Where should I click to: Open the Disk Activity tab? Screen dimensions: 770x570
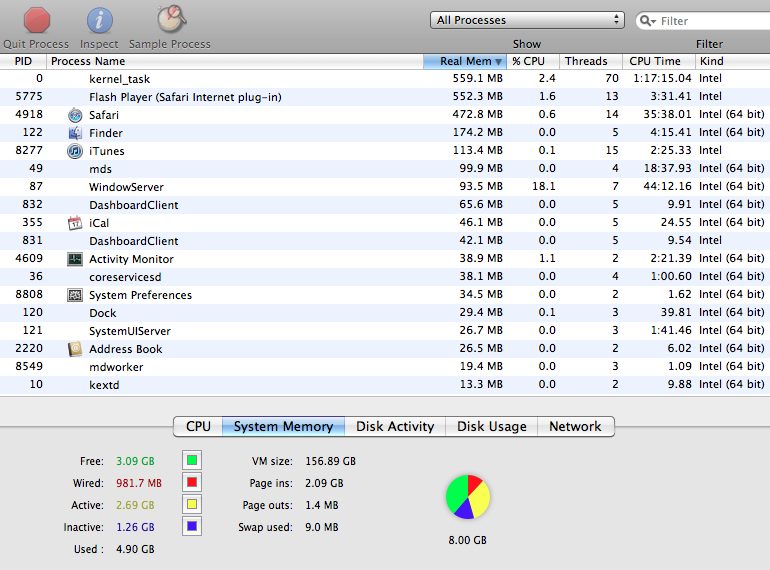395,426
